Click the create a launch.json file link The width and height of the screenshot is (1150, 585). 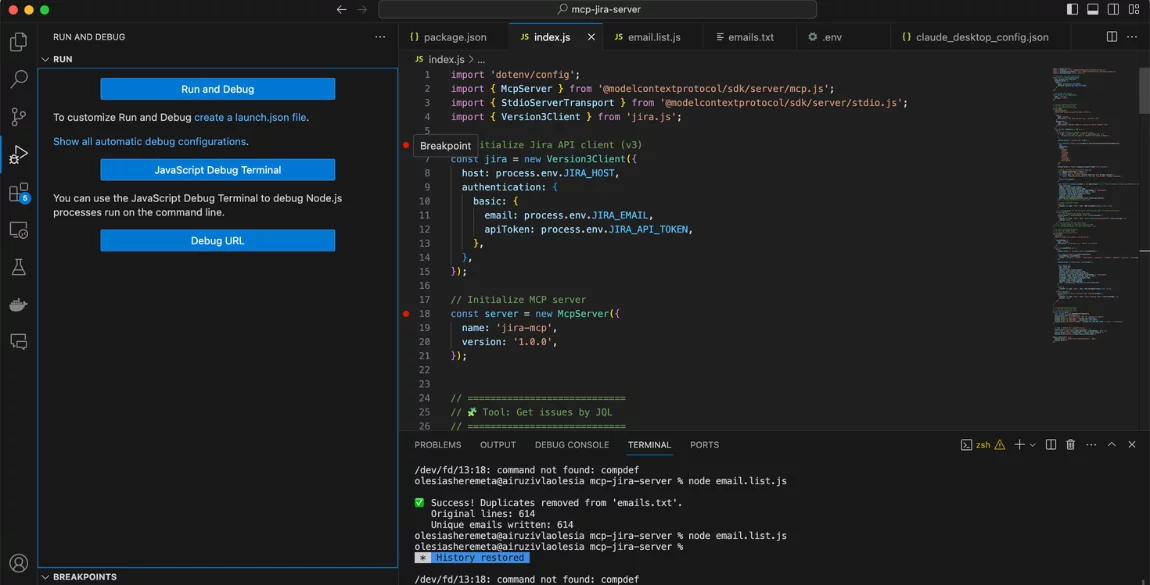250,117
